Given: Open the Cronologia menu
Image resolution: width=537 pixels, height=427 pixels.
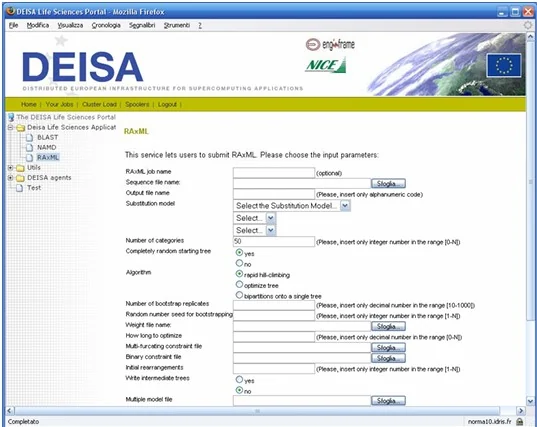Looking at the screenshot, I should (106, 25).
